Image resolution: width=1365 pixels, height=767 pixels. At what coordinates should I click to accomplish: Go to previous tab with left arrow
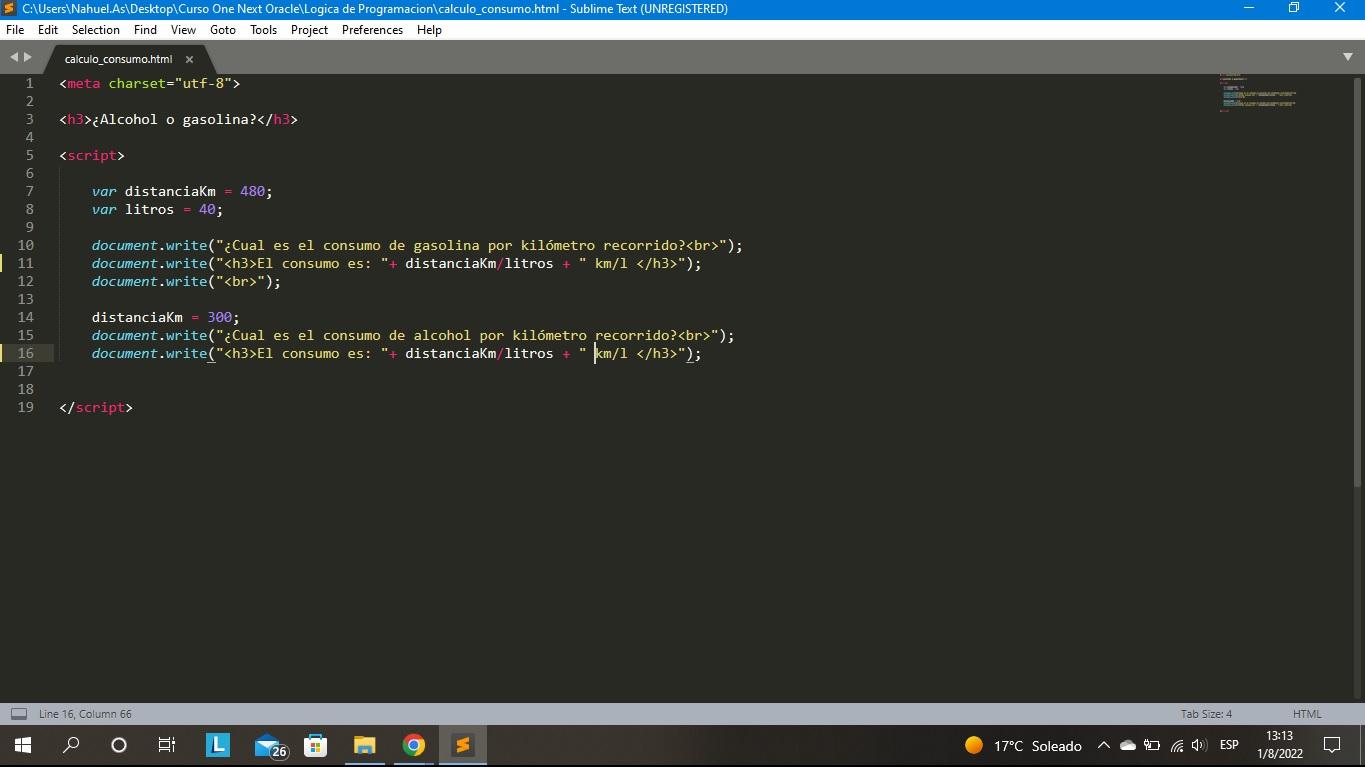14,58
